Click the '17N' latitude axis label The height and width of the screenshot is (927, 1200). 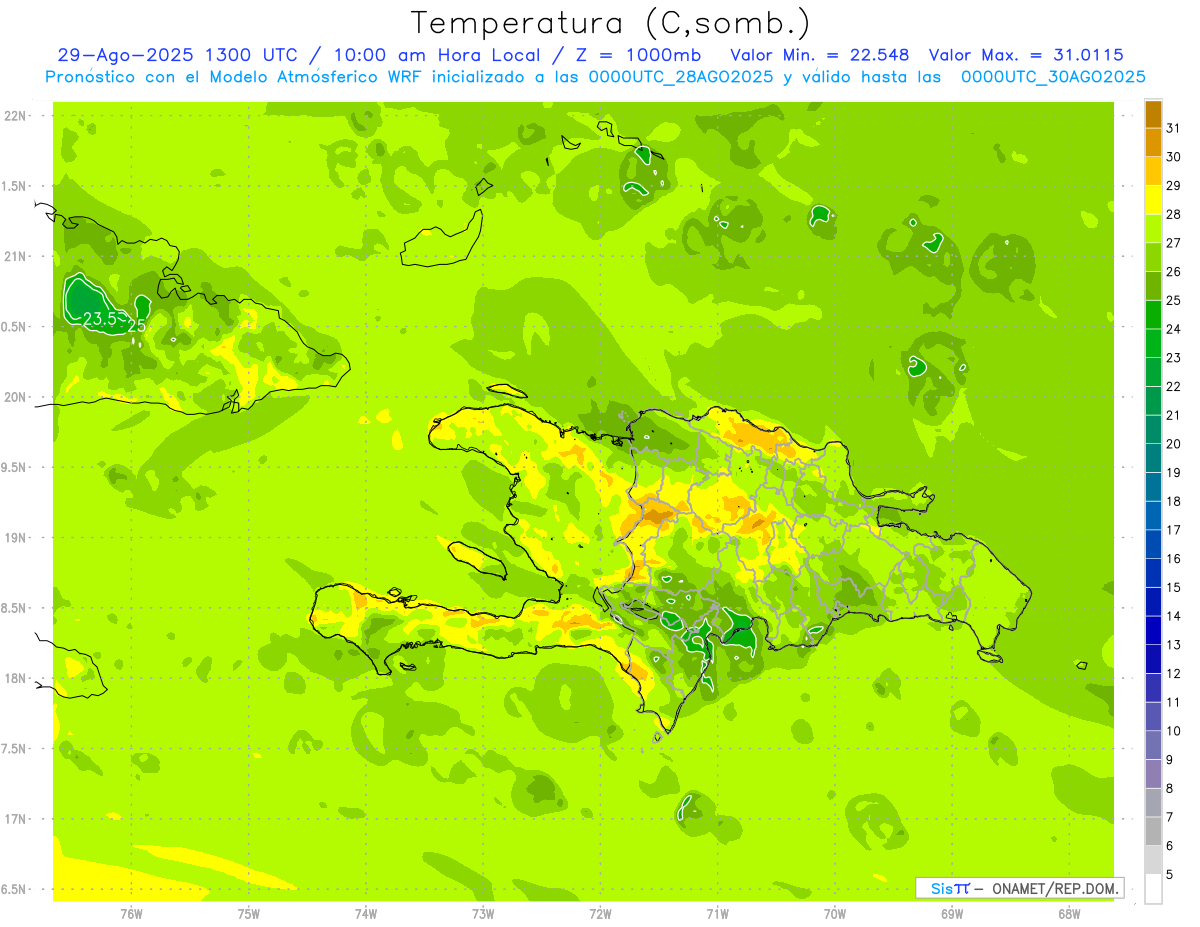[16, 819]
